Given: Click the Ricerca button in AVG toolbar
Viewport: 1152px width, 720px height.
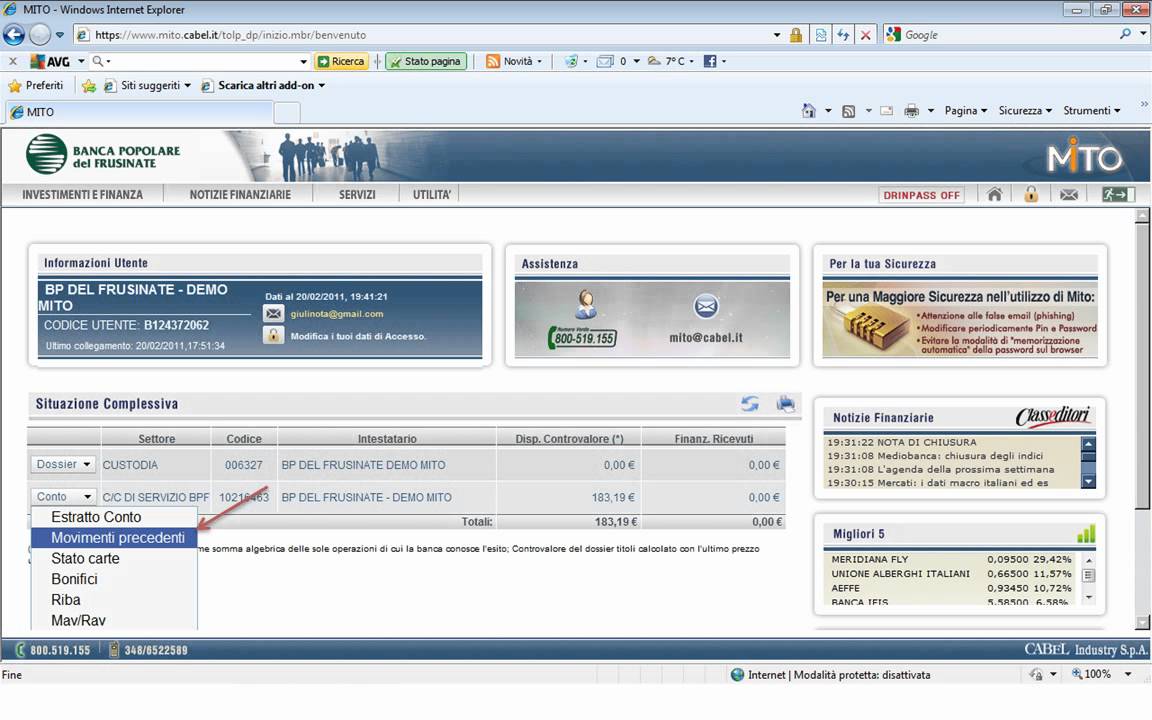Looking at the screenshot, I should point(341,61).
